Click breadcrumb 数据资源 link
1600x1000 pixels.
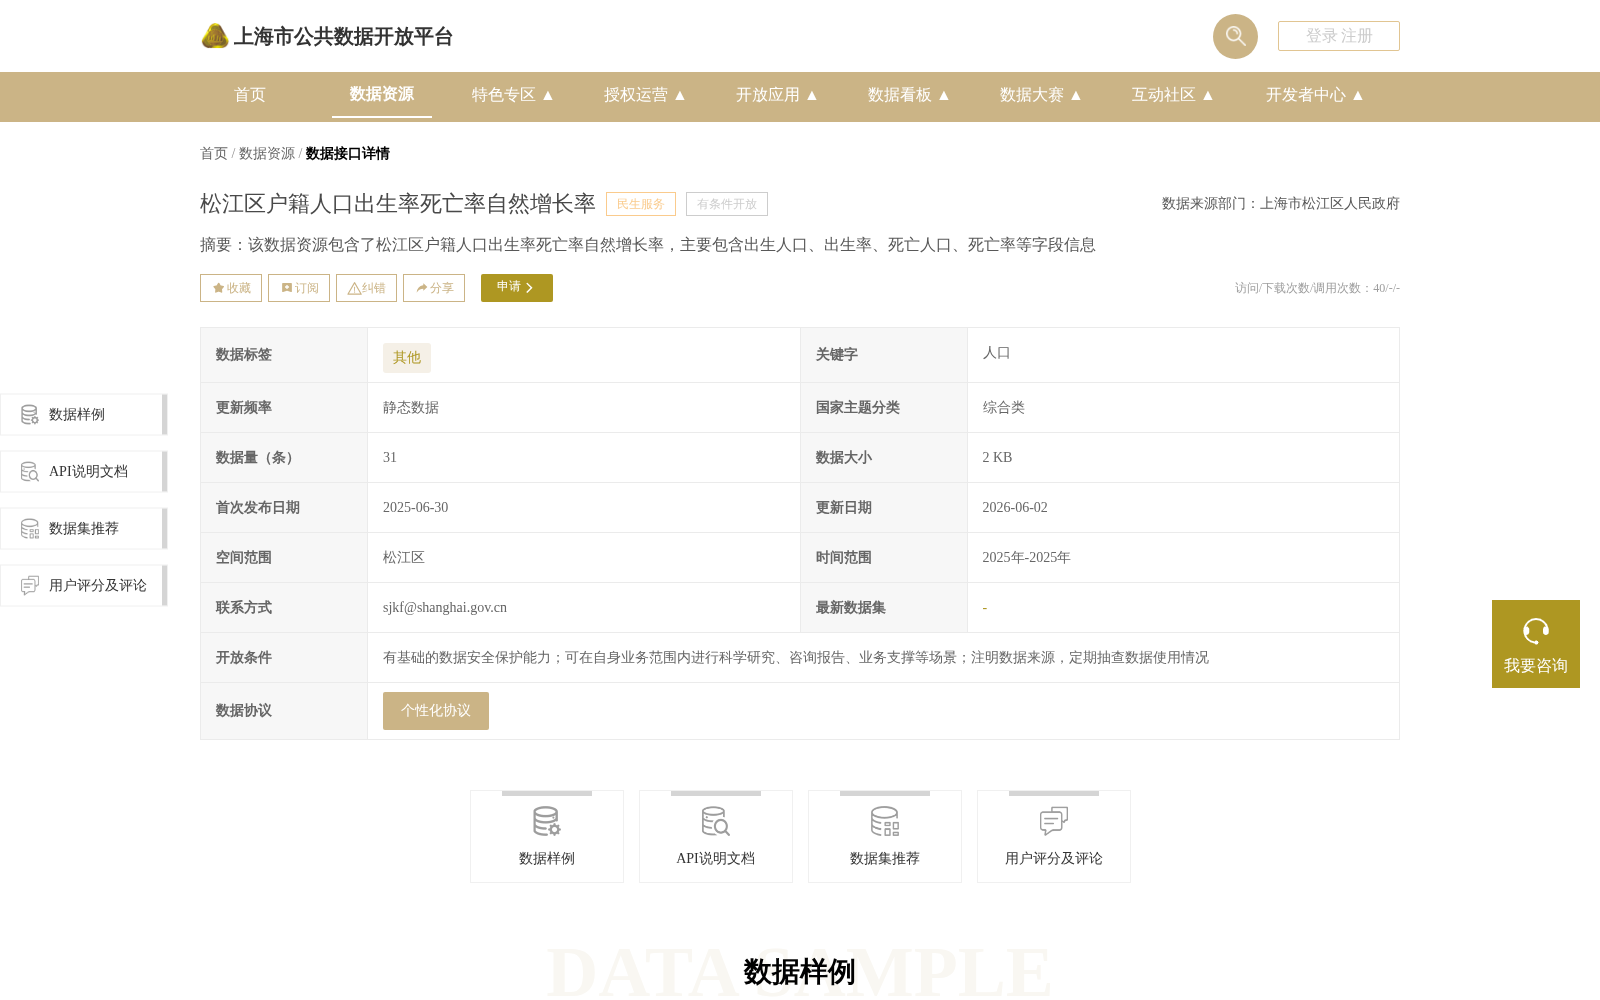click(267, 154)
